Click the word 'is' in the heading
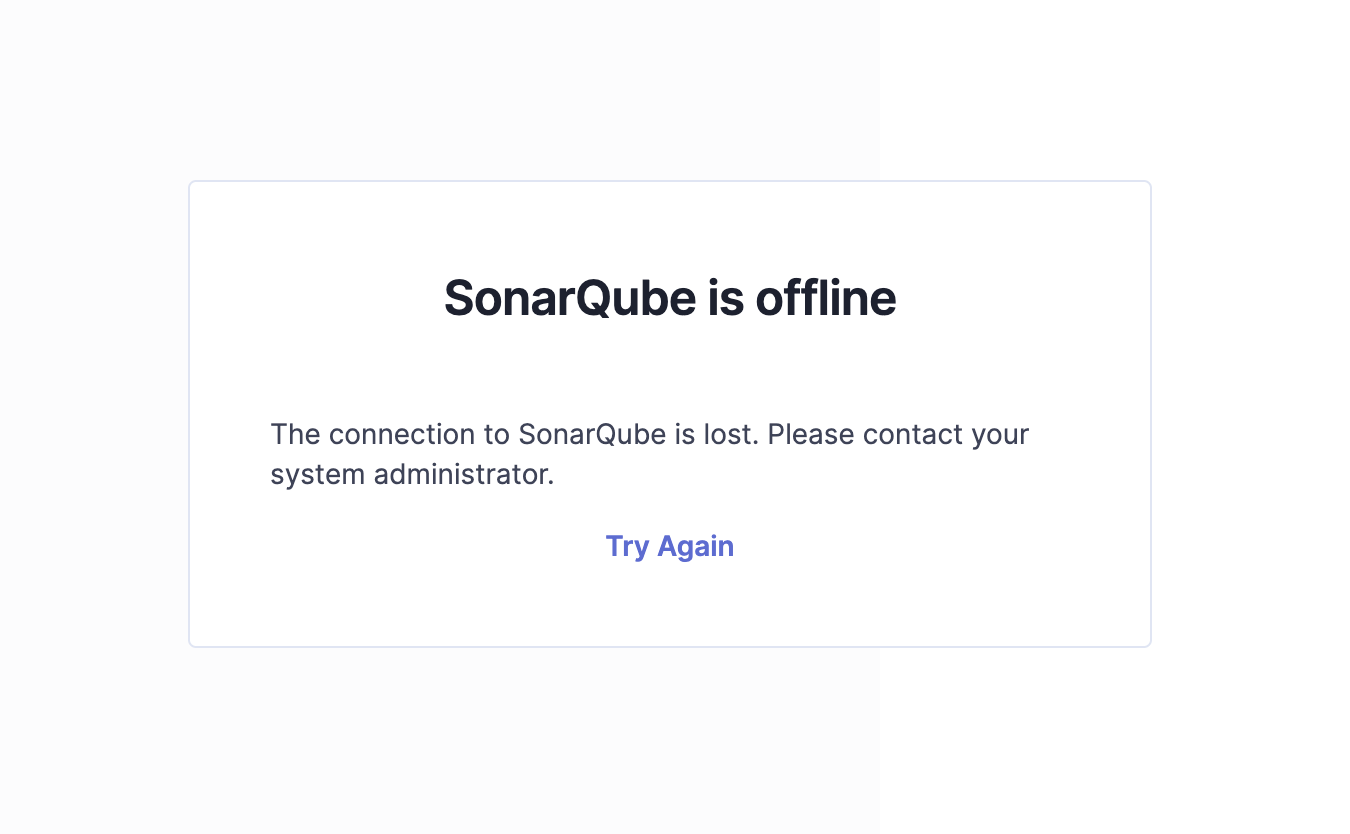The height and width of the screenshot is (834, 1350). [x=725, y=298]
